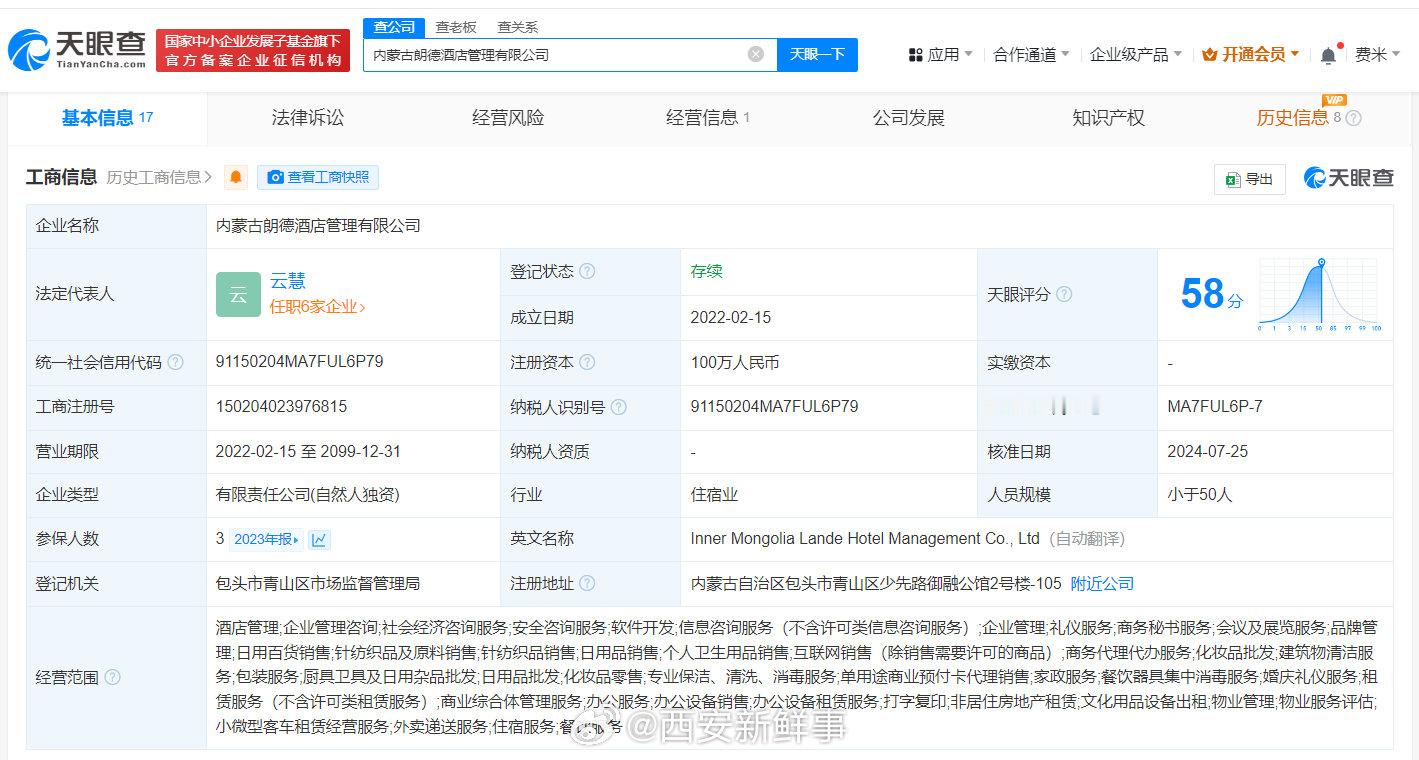Click the help icon next to 经营范围
The image size is (1419, 760).
click(112, 677)
